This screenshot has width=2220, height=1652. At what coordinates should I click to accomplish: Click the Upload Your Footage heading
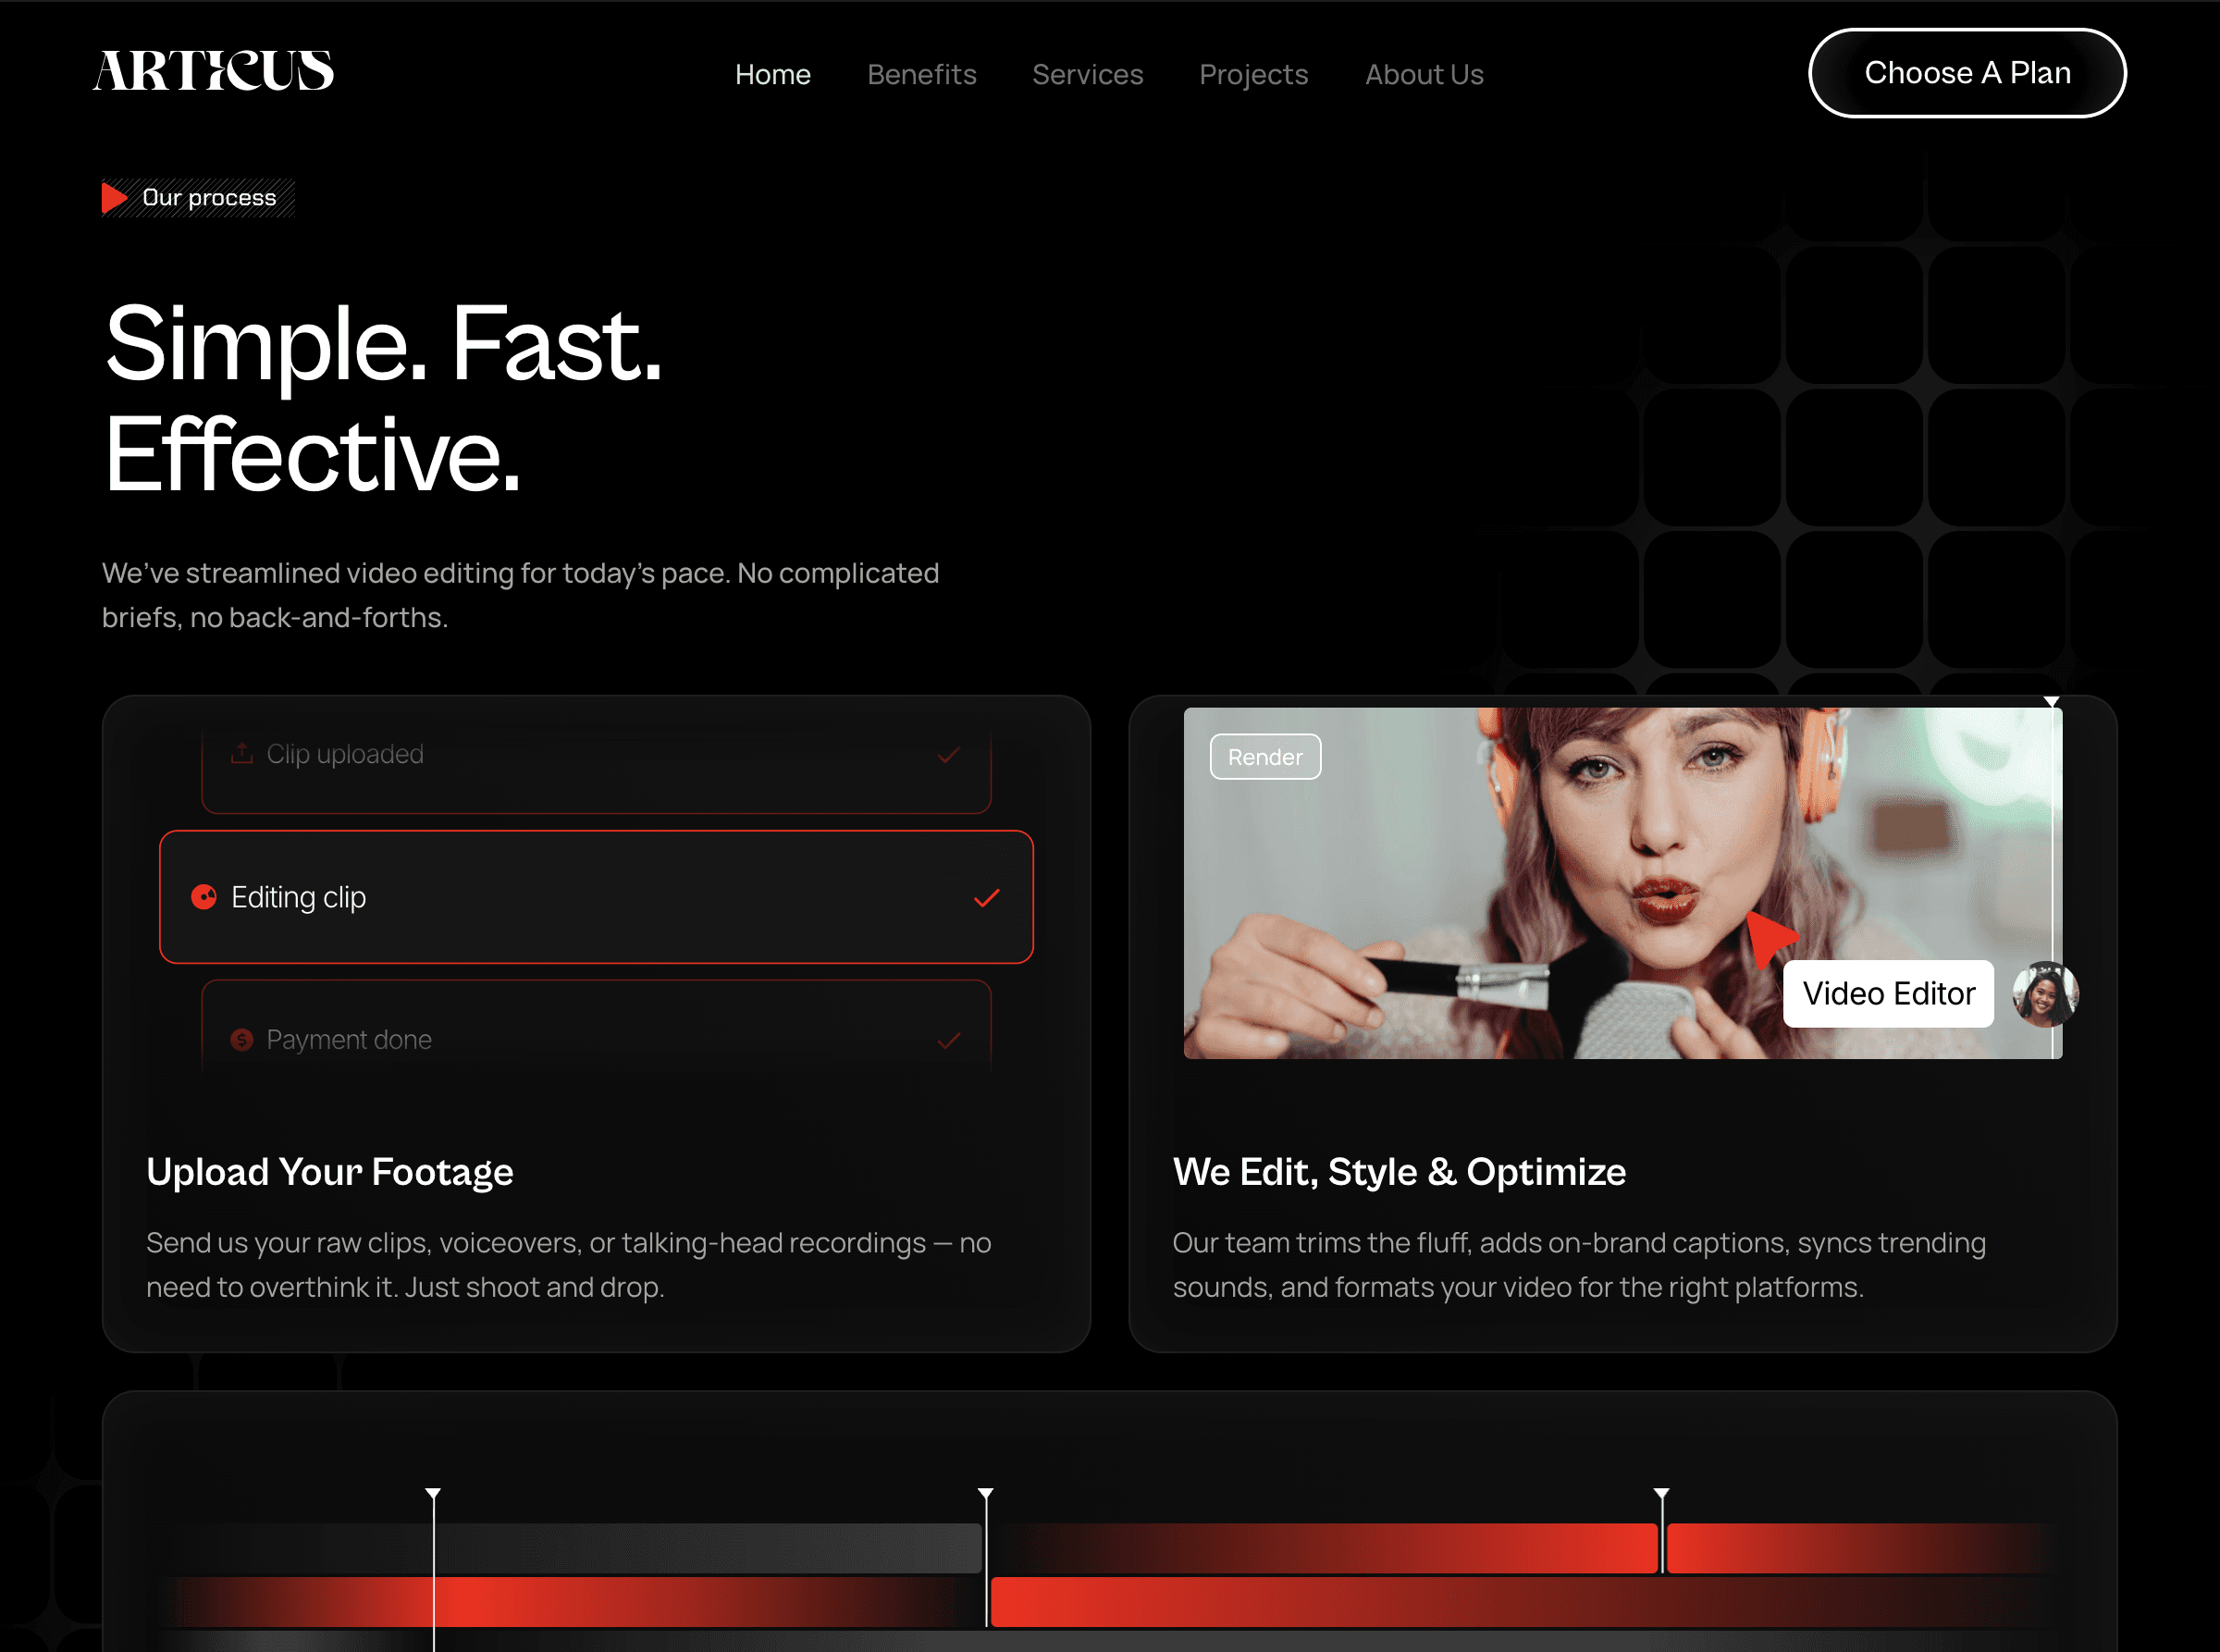pos(330,1171)
